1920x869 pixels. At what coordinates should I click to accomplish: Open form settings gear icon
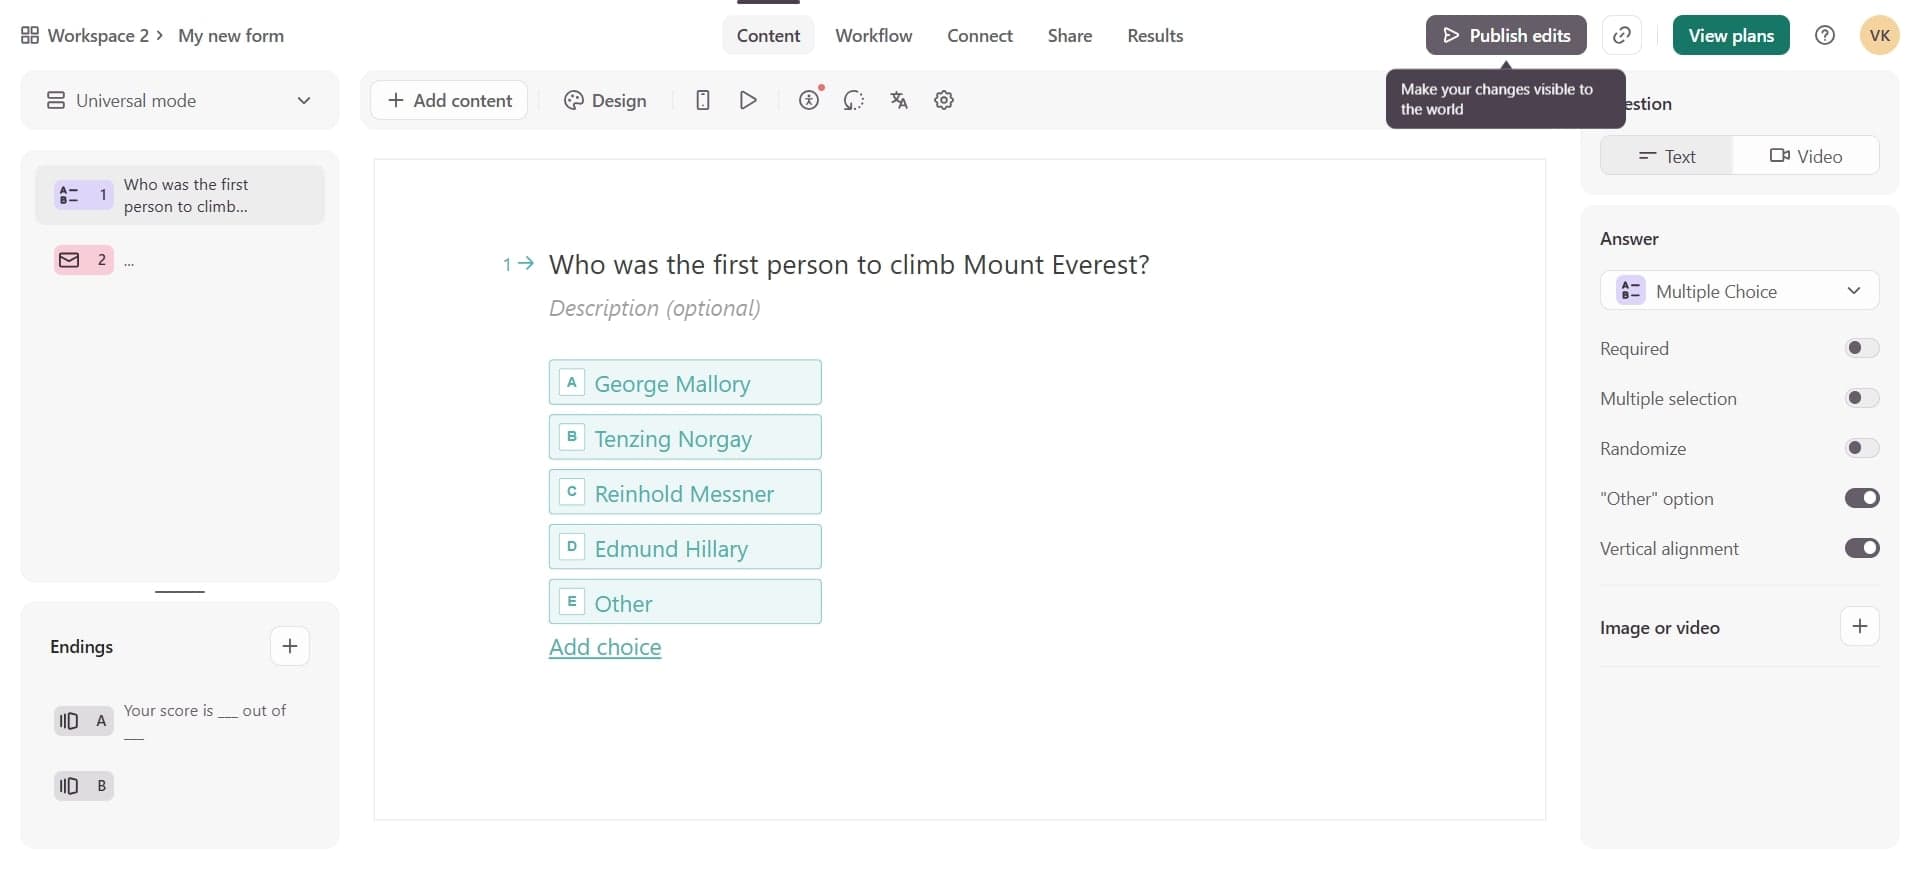943,100
